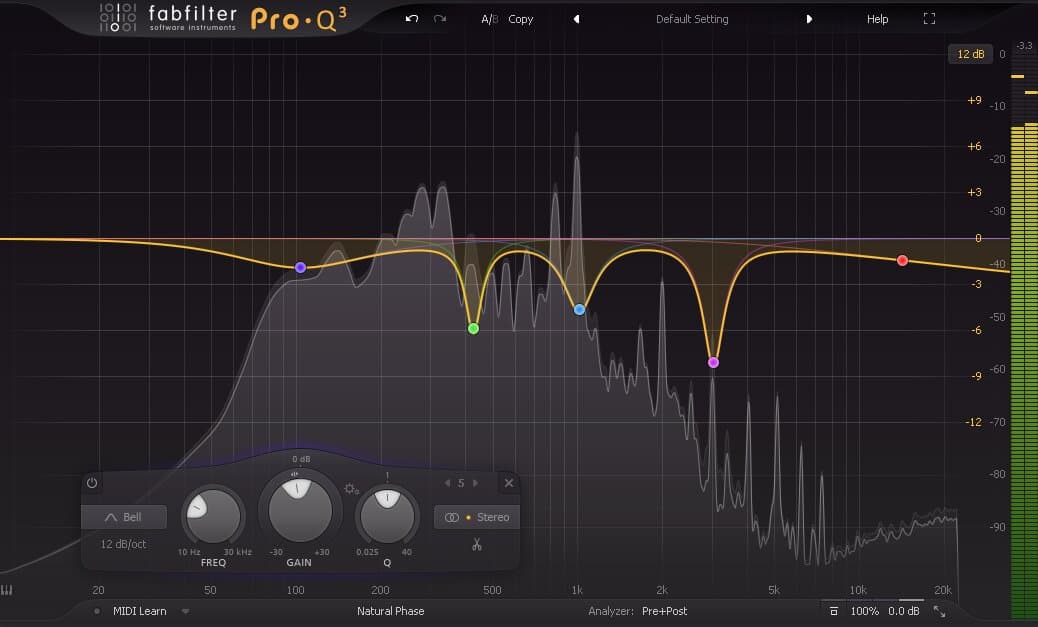Click the resize interface arrow icon
This screenshot has width=1038, height=627.
point(939,611)
